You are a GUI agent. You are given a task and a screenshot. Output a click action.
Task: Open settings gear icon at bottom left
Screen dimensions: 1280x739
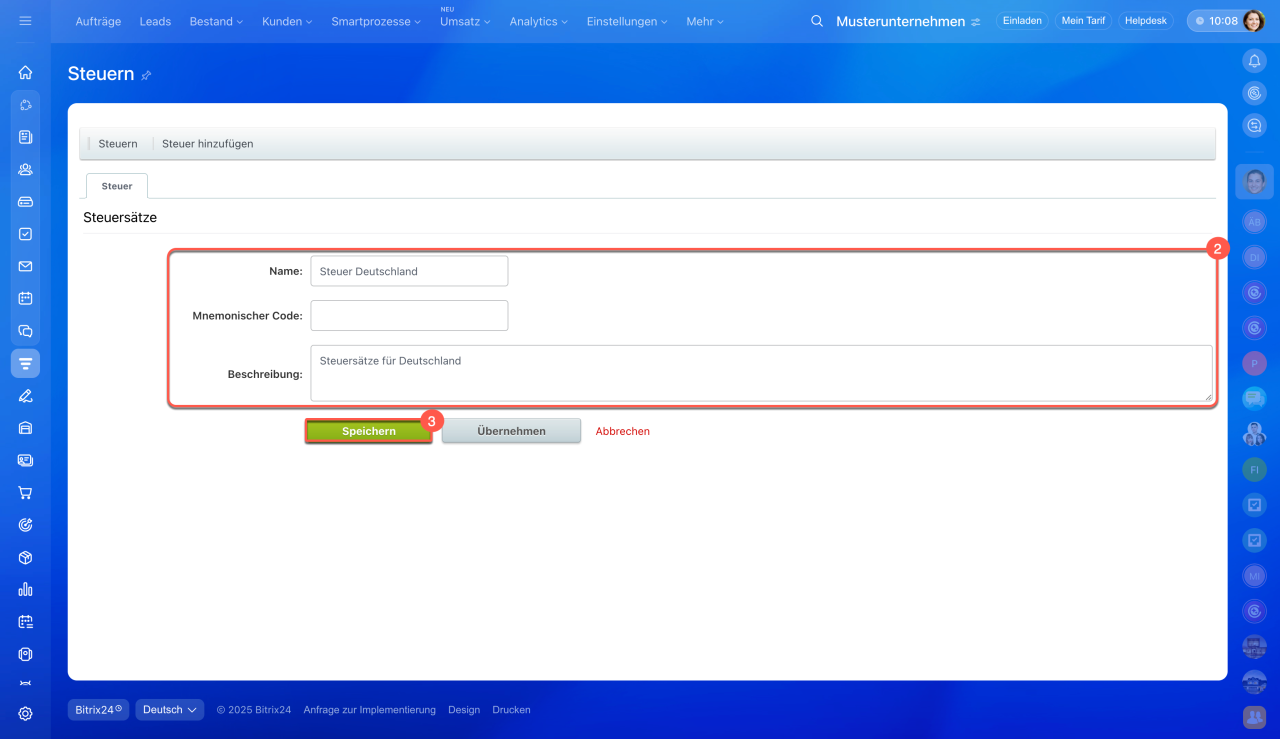[x=25, y=713]
